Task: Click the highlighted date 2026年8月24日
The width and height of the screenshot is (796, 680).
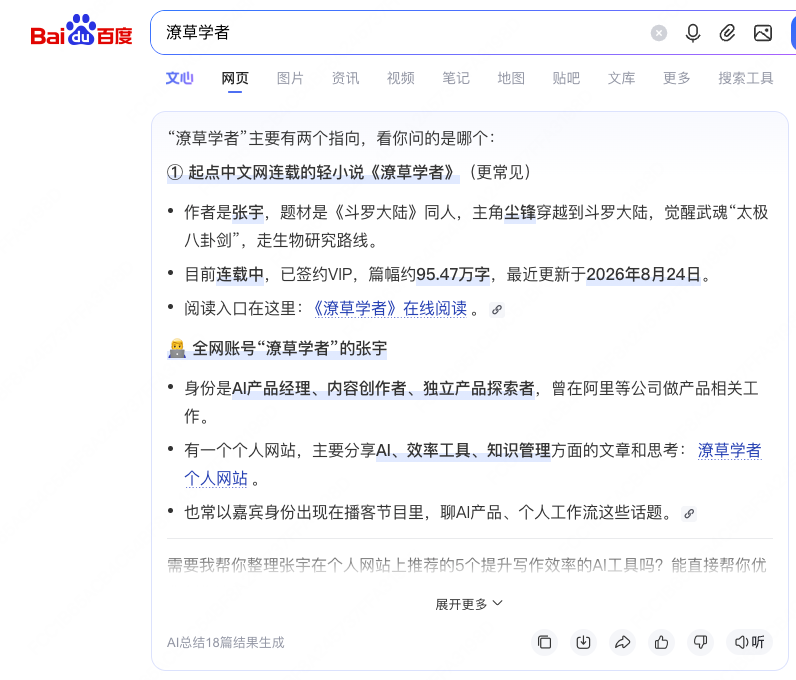Action: point(644,275)
